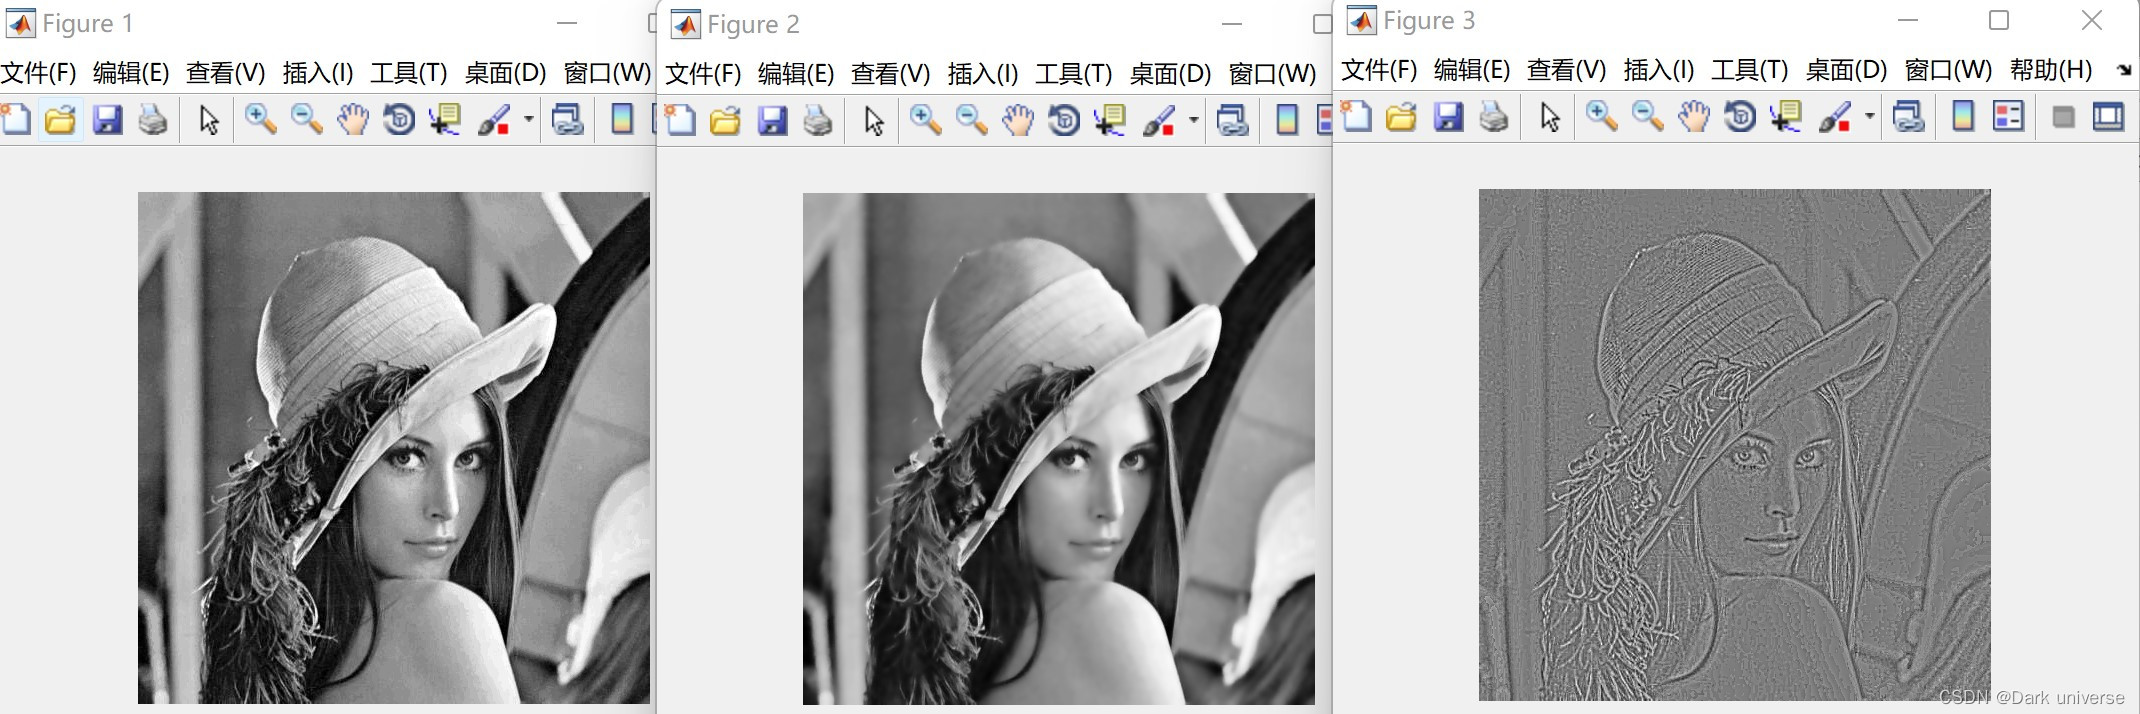Open 文件(F) menu in Figure 1
Image resolution: width=2140 pixels, height=714 pixels.
click(38, 73)
